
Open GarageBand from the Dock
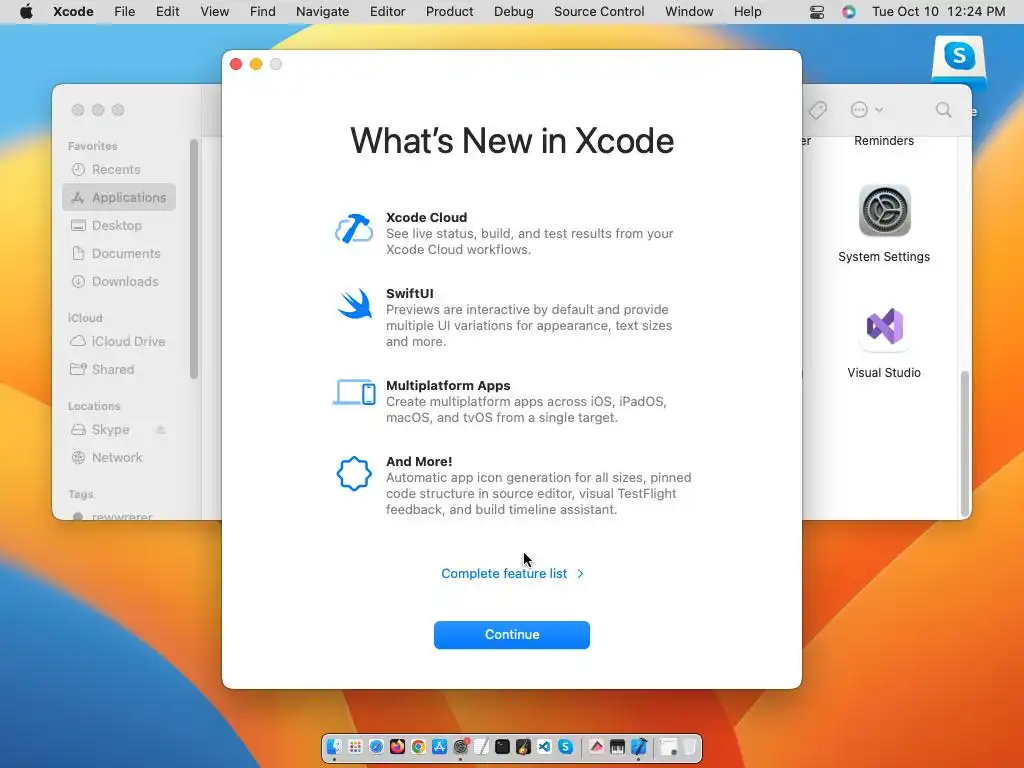(523, 746)
